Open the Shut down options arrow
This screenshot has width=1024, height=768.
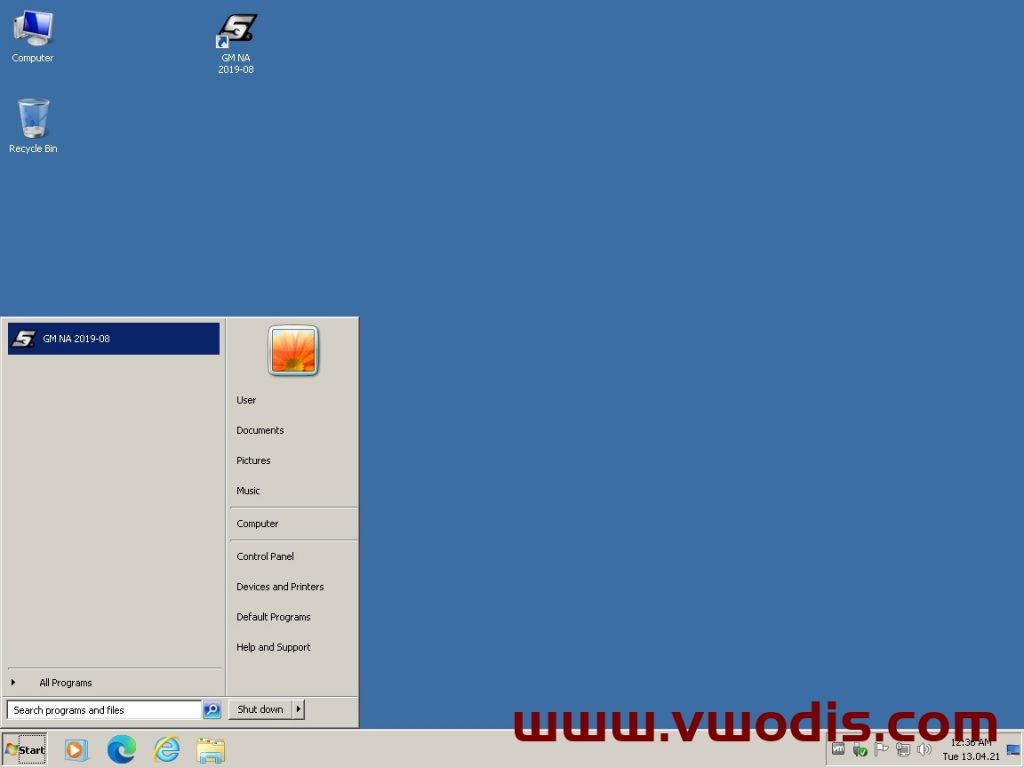[x=298, y=709]
